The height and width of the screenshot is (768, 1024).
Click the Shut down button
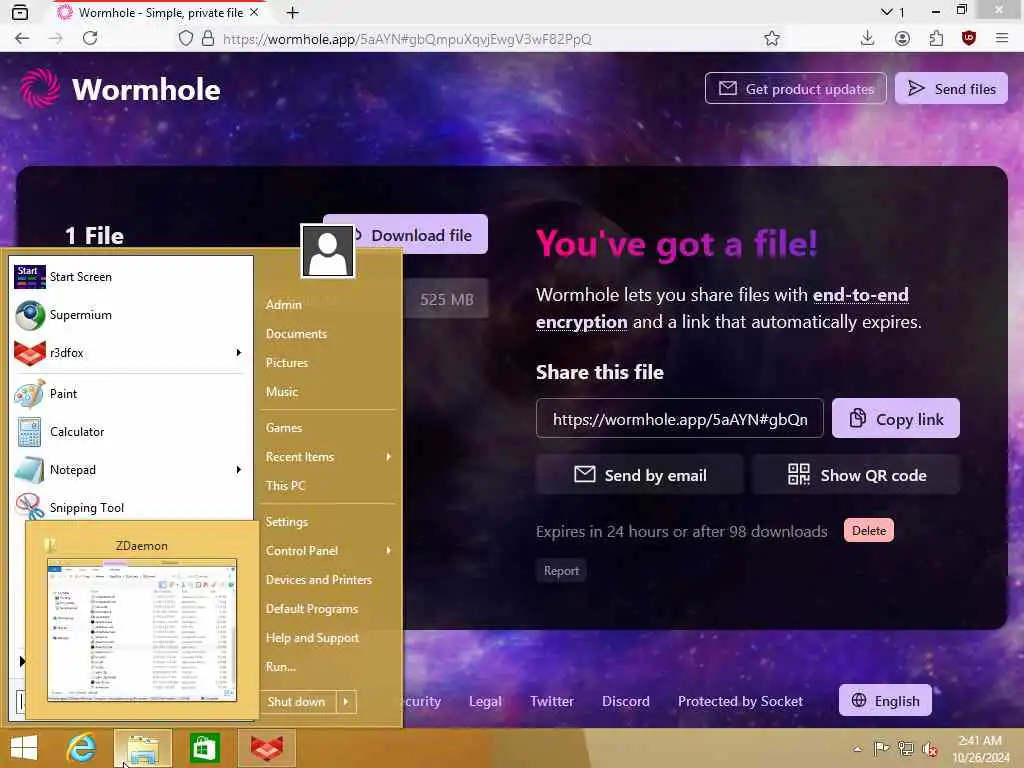[x=298, y=701]
